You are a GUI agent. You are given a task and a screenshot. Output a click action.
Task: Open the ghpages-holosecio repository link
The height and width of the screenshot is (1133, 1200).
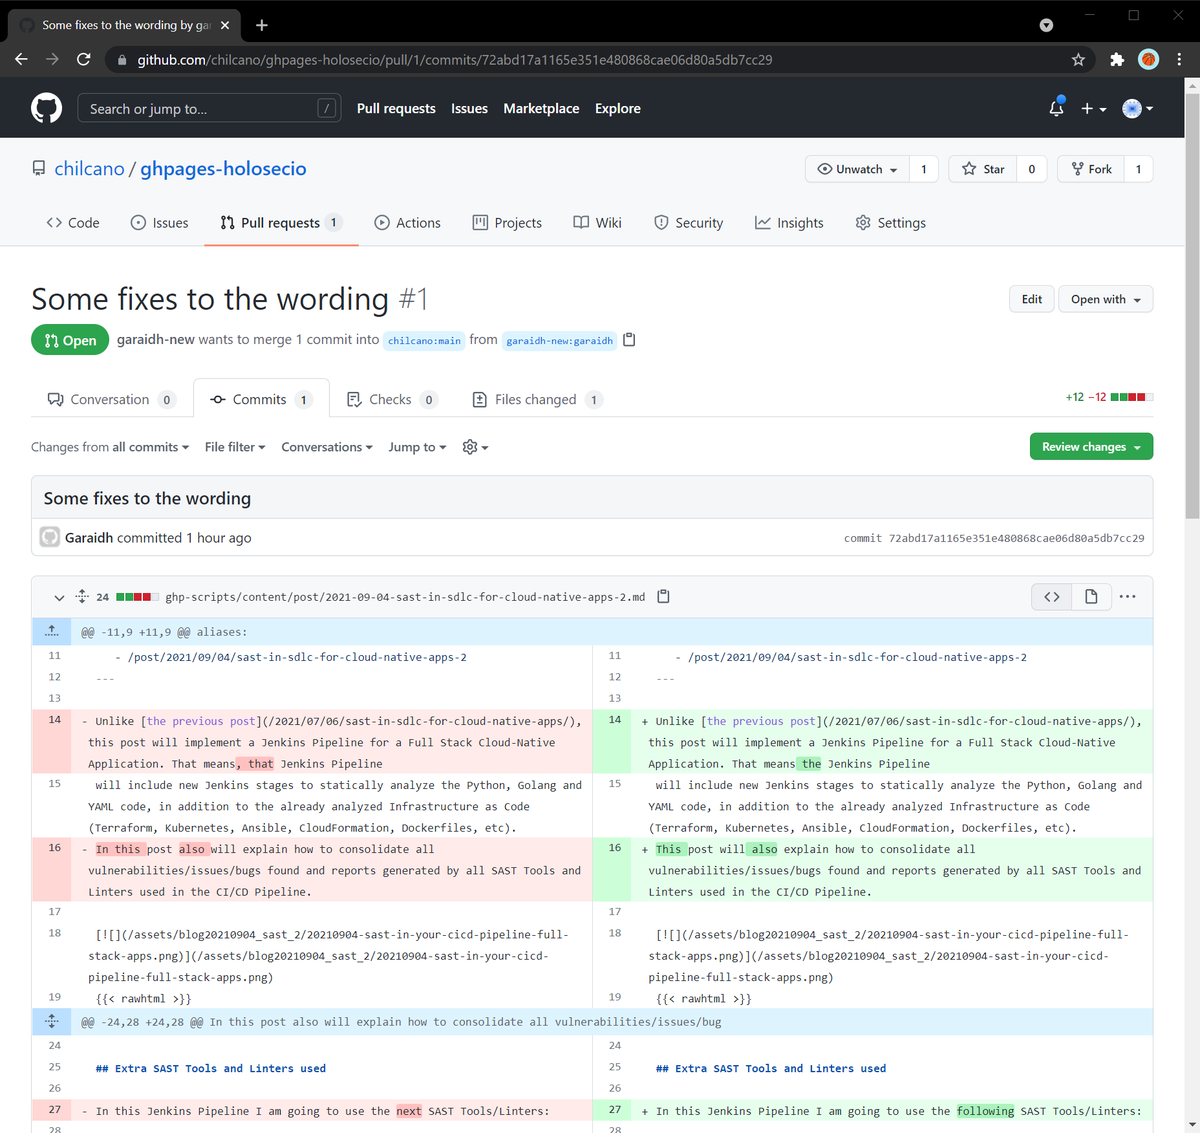click(x=223, y=169)
